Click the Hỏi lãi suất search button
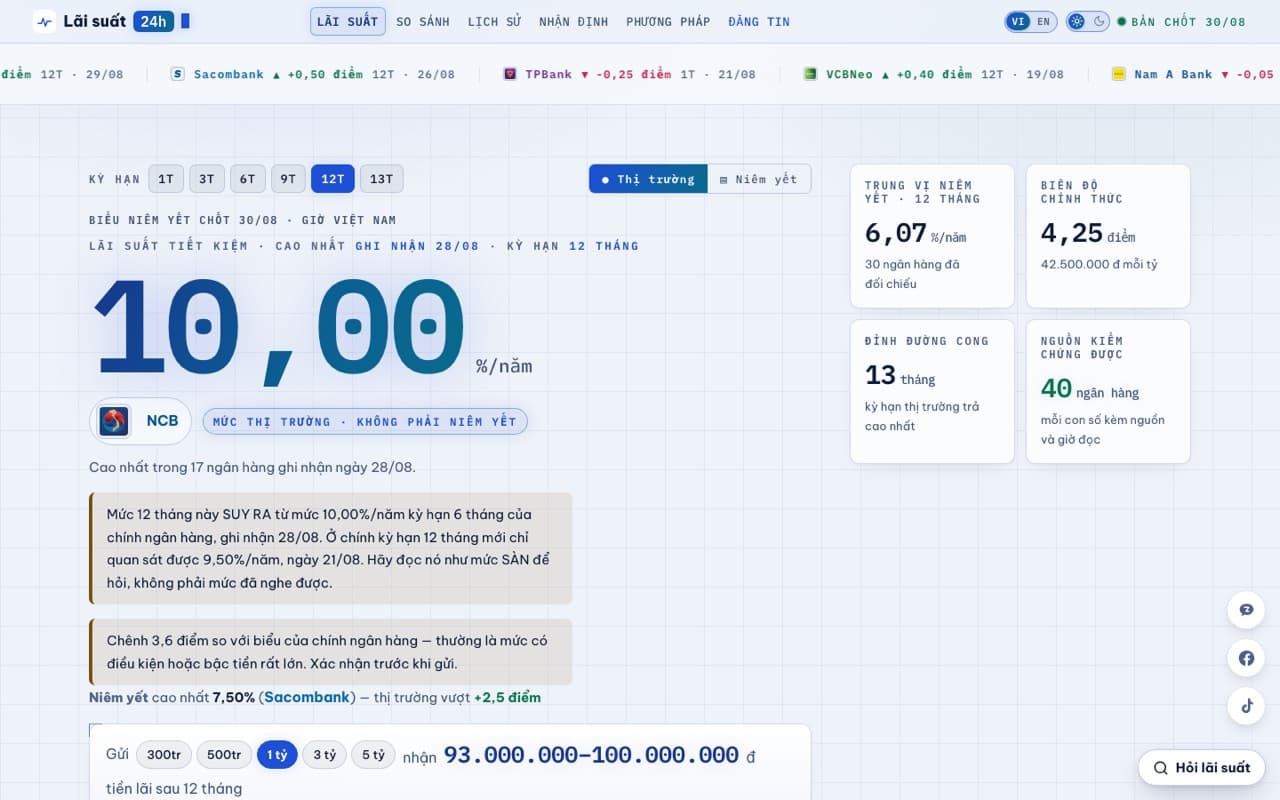Viewport: 1280px width, 800px height. [1202, 768]
